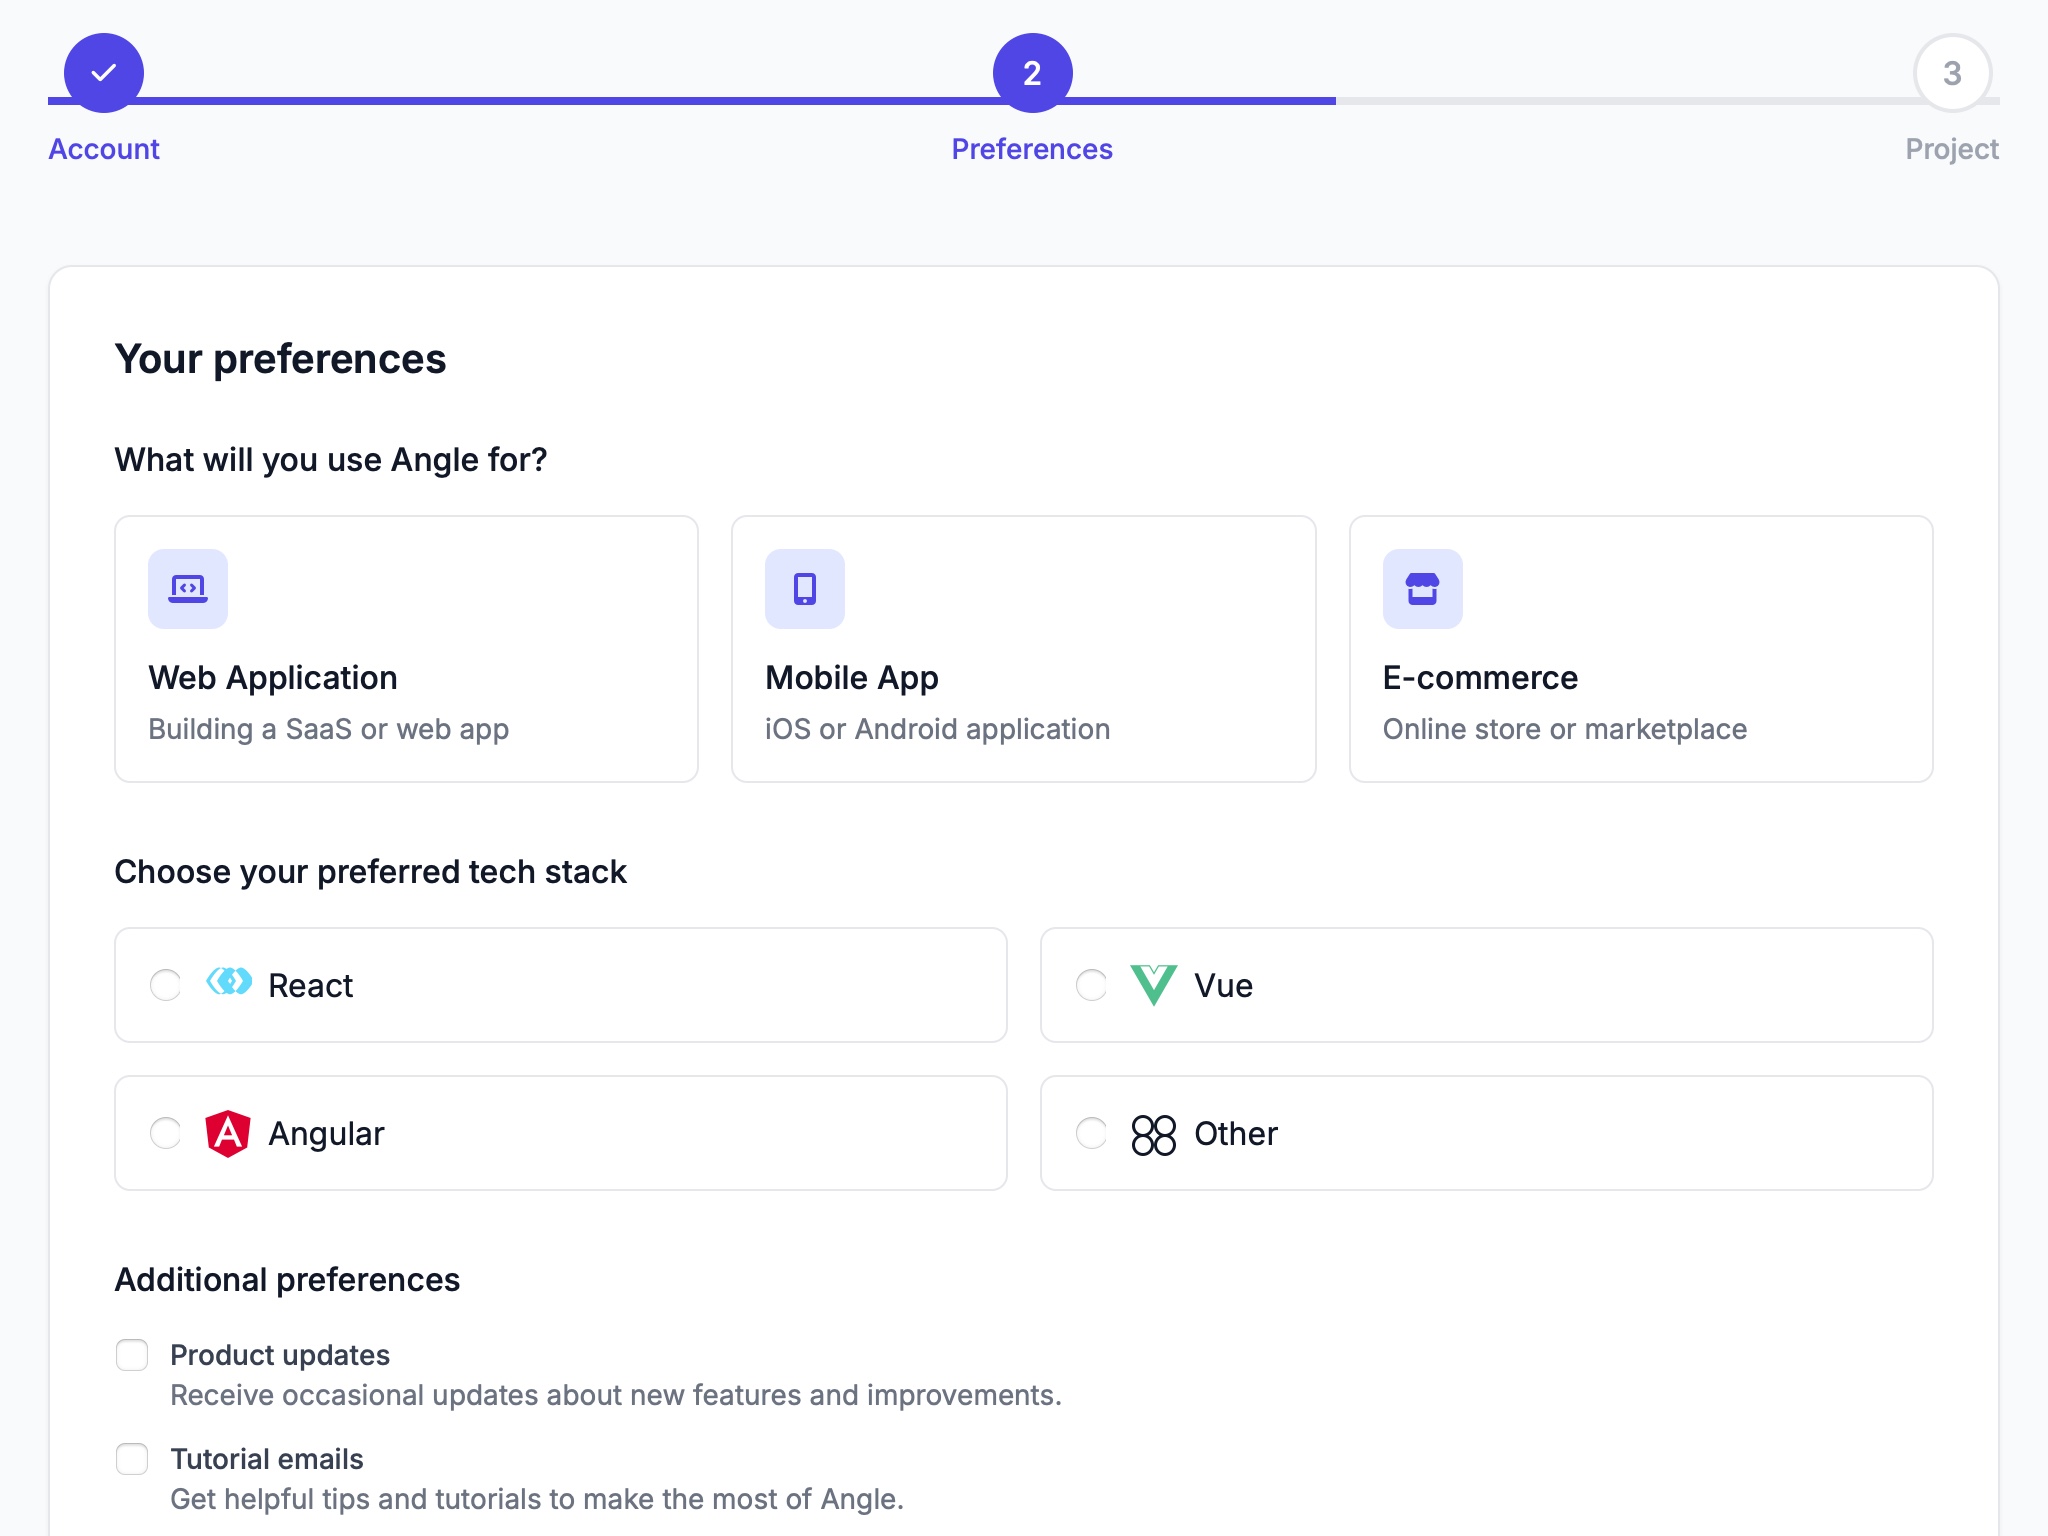Click the React logo
This screenshot has height=1536, width=2048.
pyautogui.click(x=229, y=985)
